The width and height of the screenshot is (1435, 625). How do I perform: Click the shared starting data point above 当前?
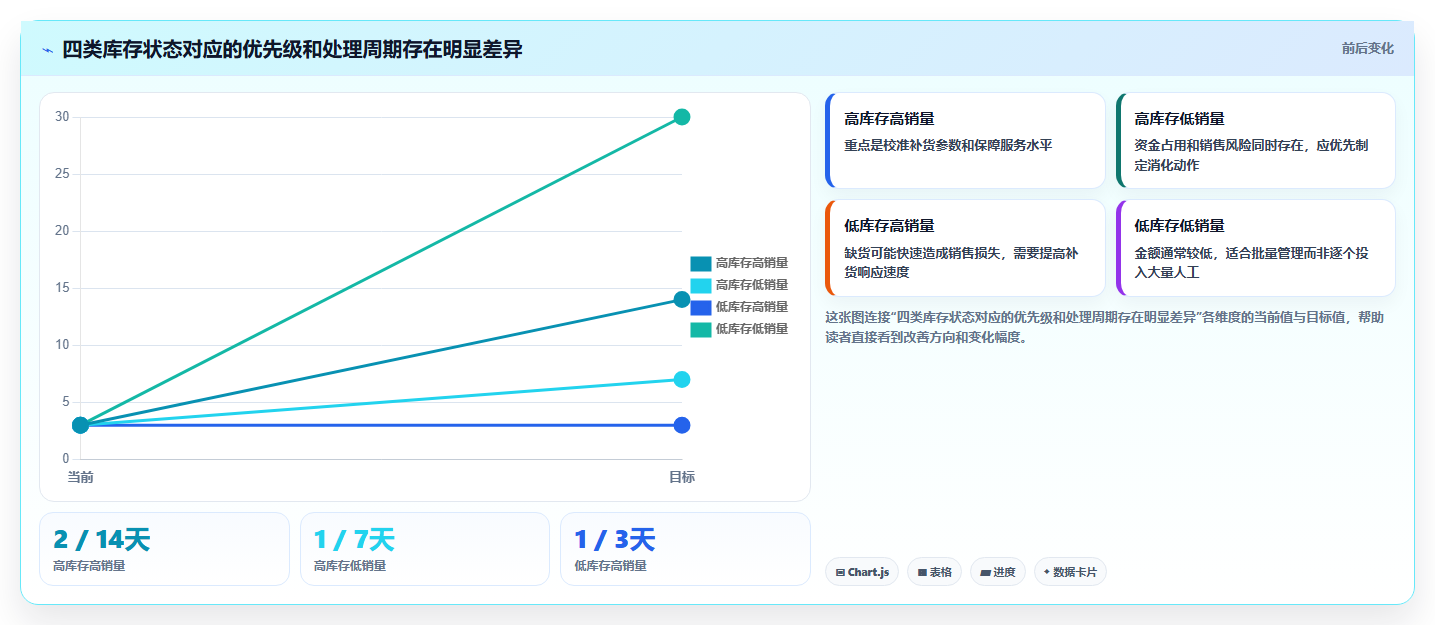81,425
